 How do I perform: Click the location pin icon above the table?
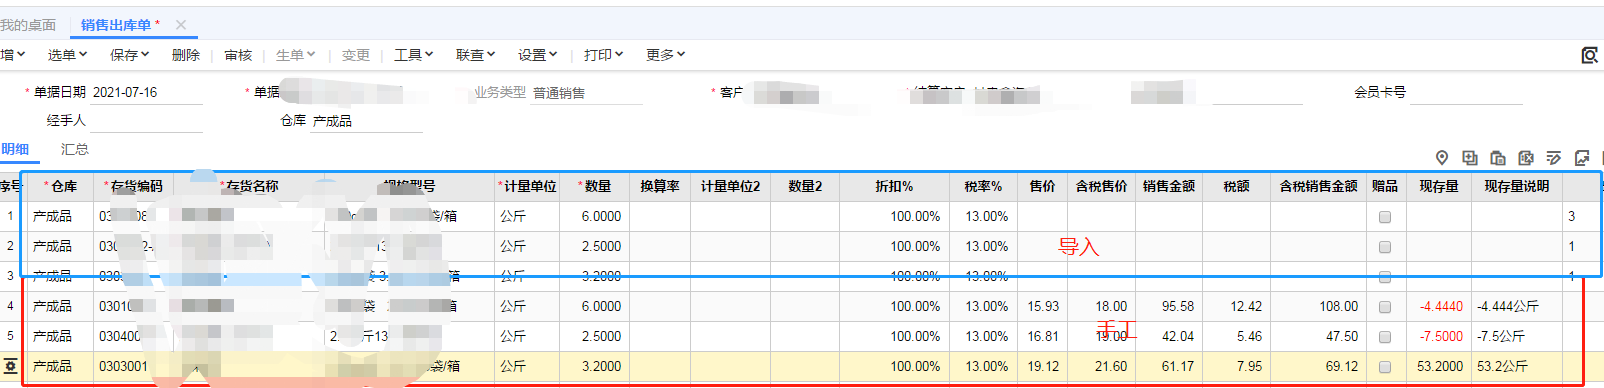(x=1442, y=158)
